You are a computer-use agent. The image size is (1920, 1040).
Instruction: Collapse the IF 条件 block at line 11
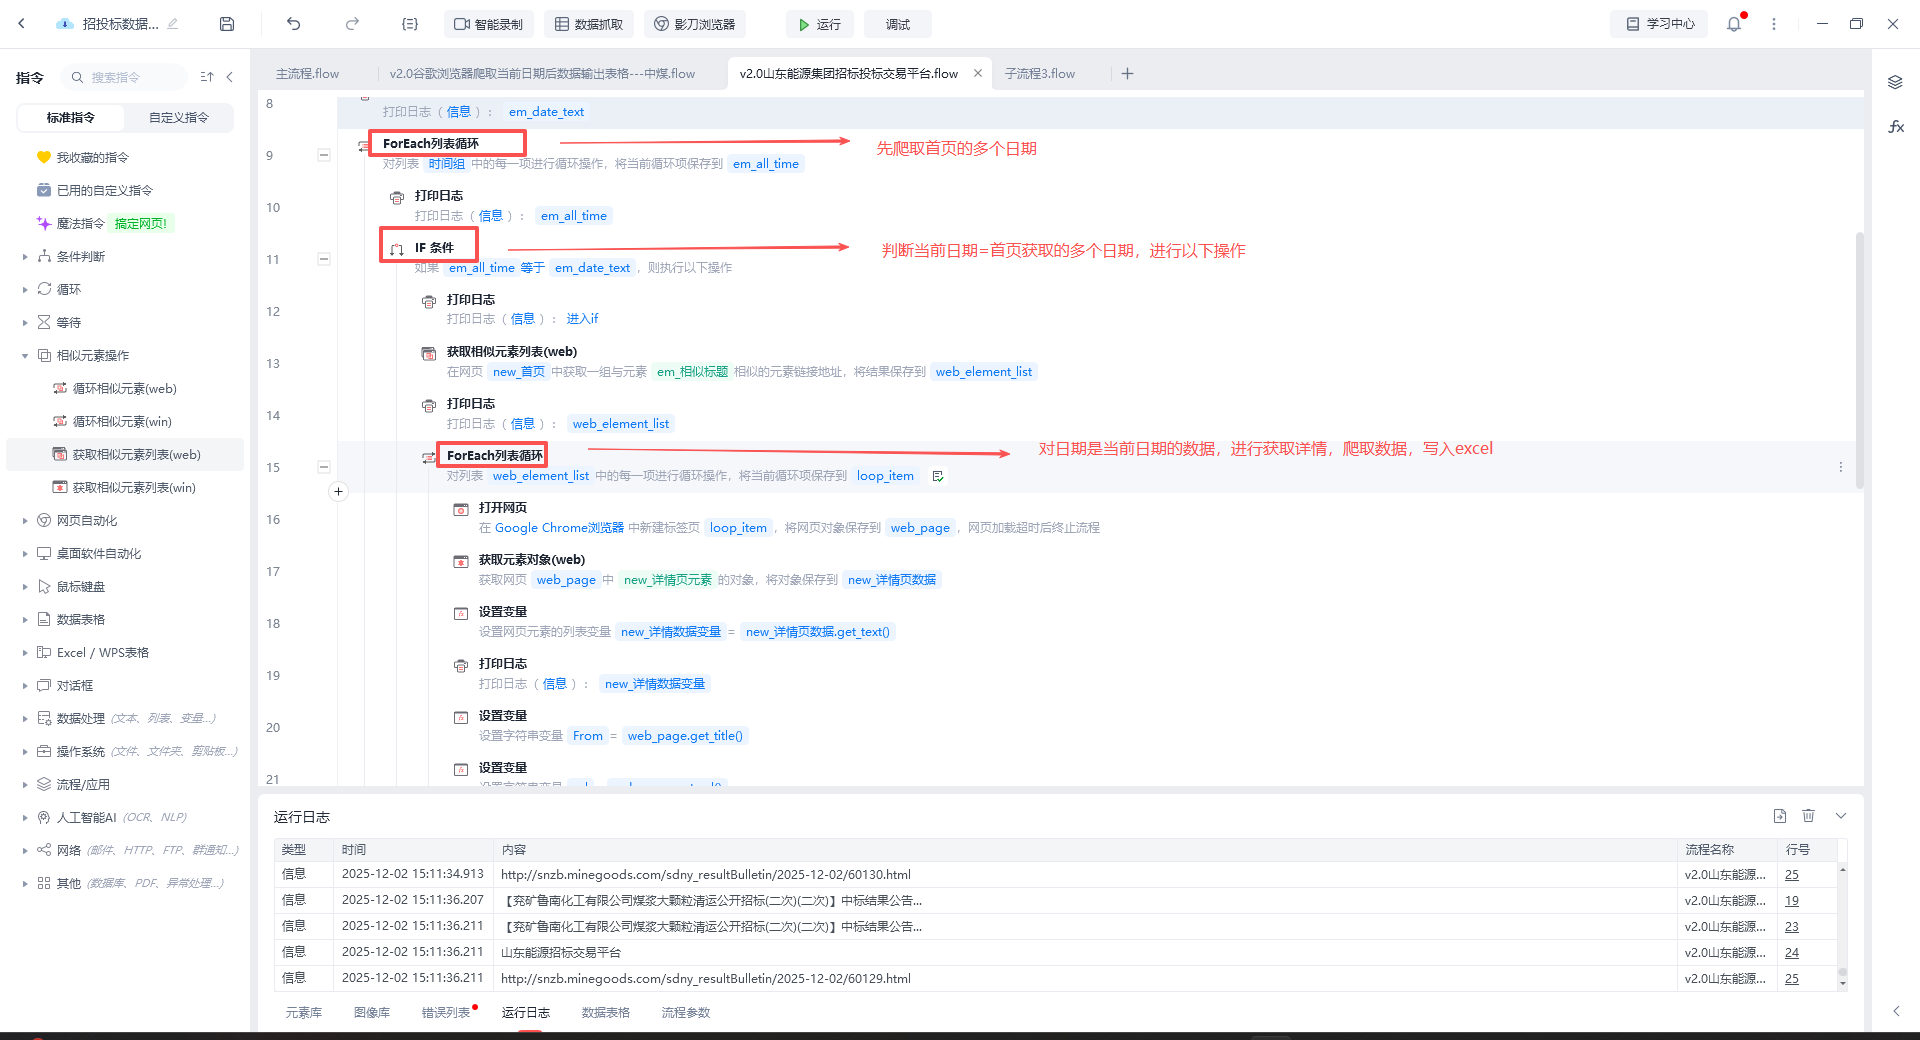[324, 259]
